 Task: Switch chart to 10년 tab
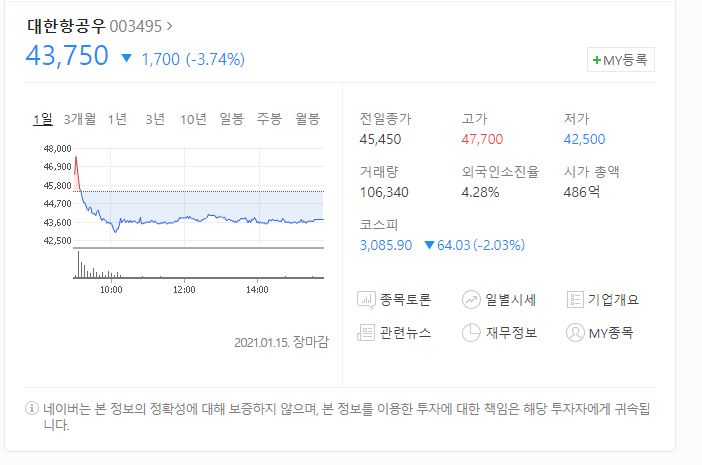click(x=193, y=119)
